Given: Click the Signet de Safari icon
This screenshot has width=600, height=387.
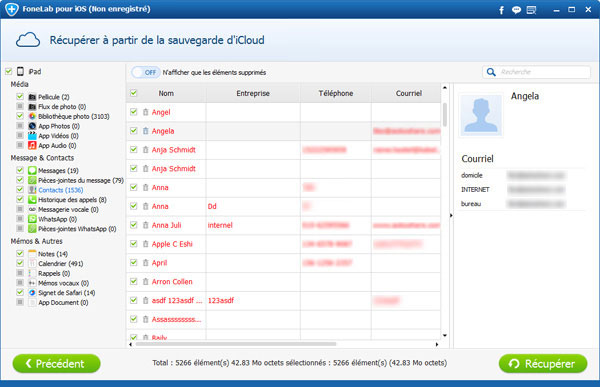Looking at the screenshot, I should tap(32, 292).
